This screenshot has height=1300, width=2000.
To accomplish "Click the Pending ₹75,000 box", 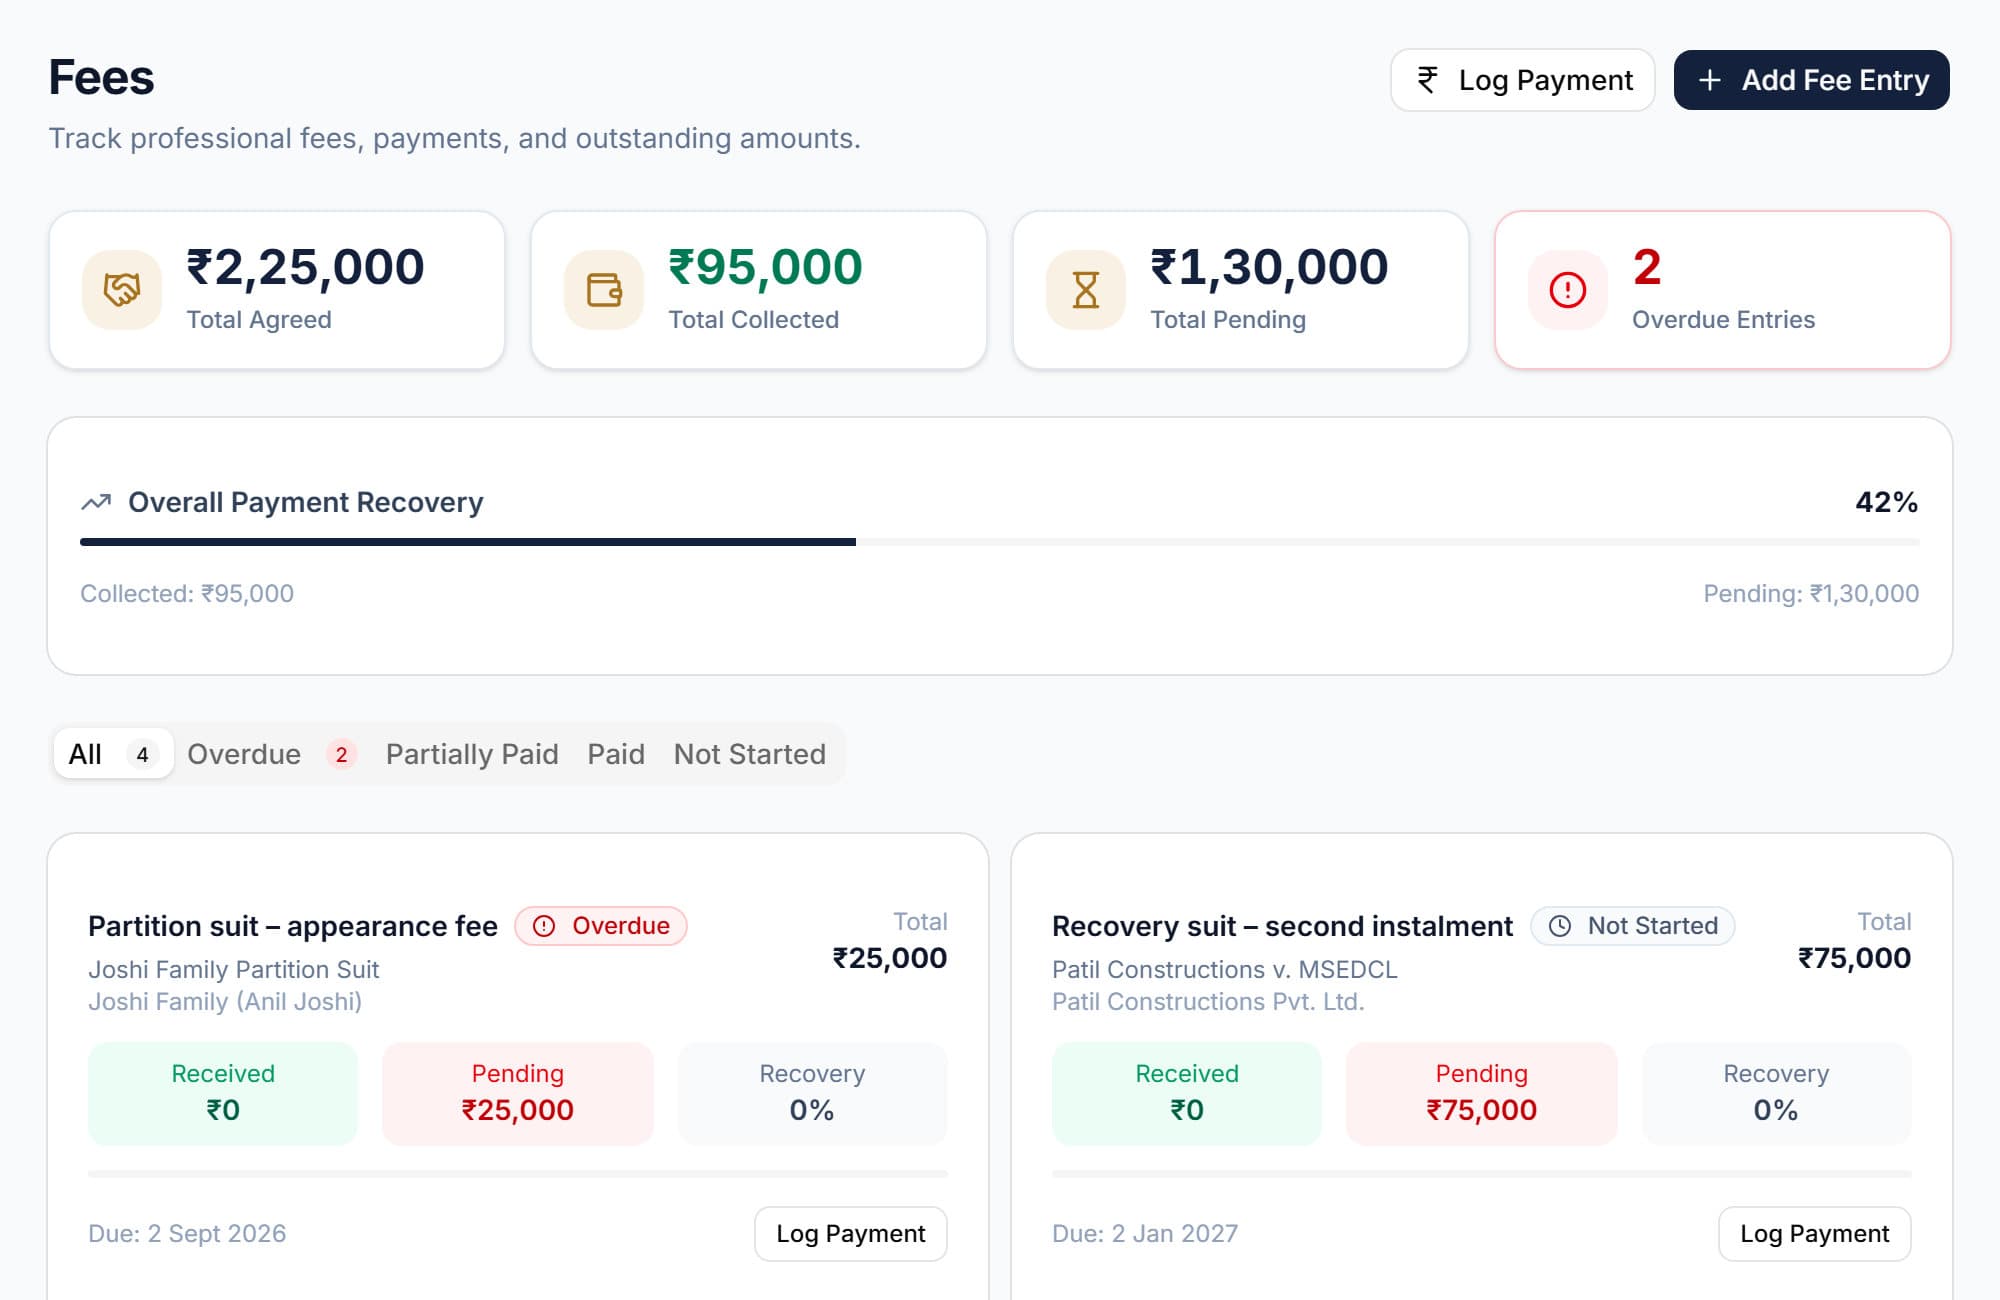I will (1482, 1094).
